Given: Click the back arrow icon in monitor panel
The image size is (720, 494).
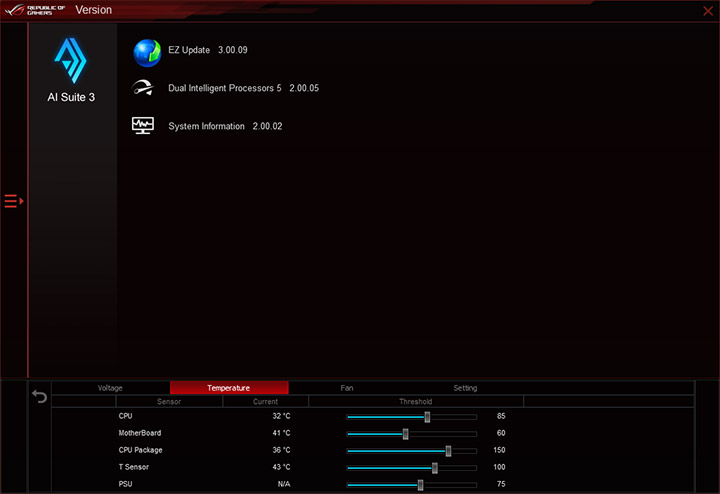Looking at the screenshot, I should tap(39, 396).
